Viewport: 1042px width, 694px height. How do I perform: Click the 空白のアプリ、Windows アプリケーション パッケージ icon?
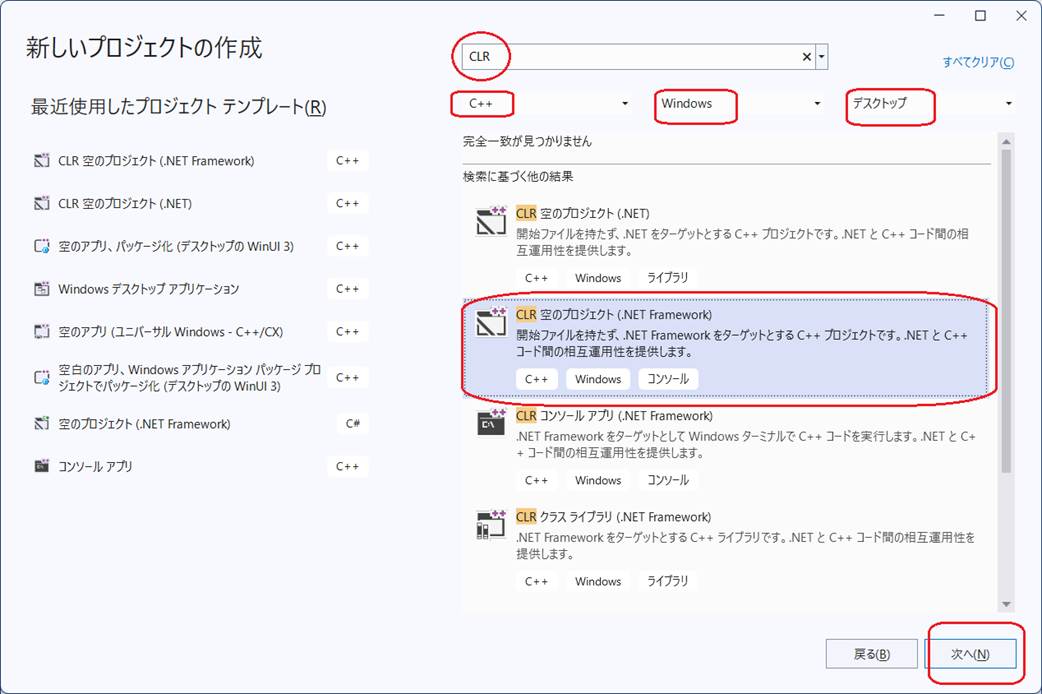42,378
